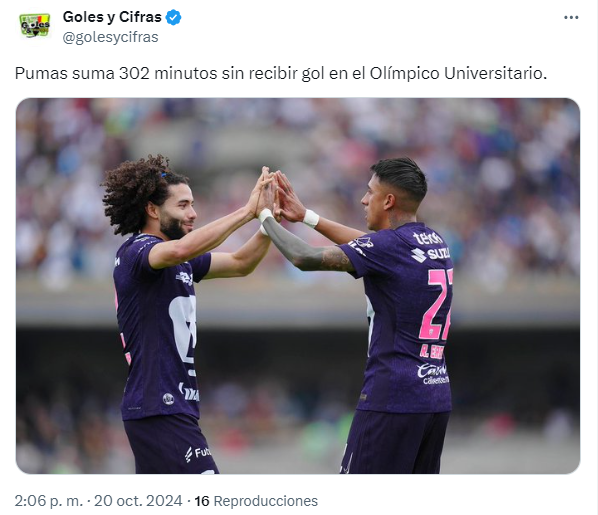Click "Olímpico Universitario" in the tweet text
The image size is (598, 515).
click(x=456, y=74)
